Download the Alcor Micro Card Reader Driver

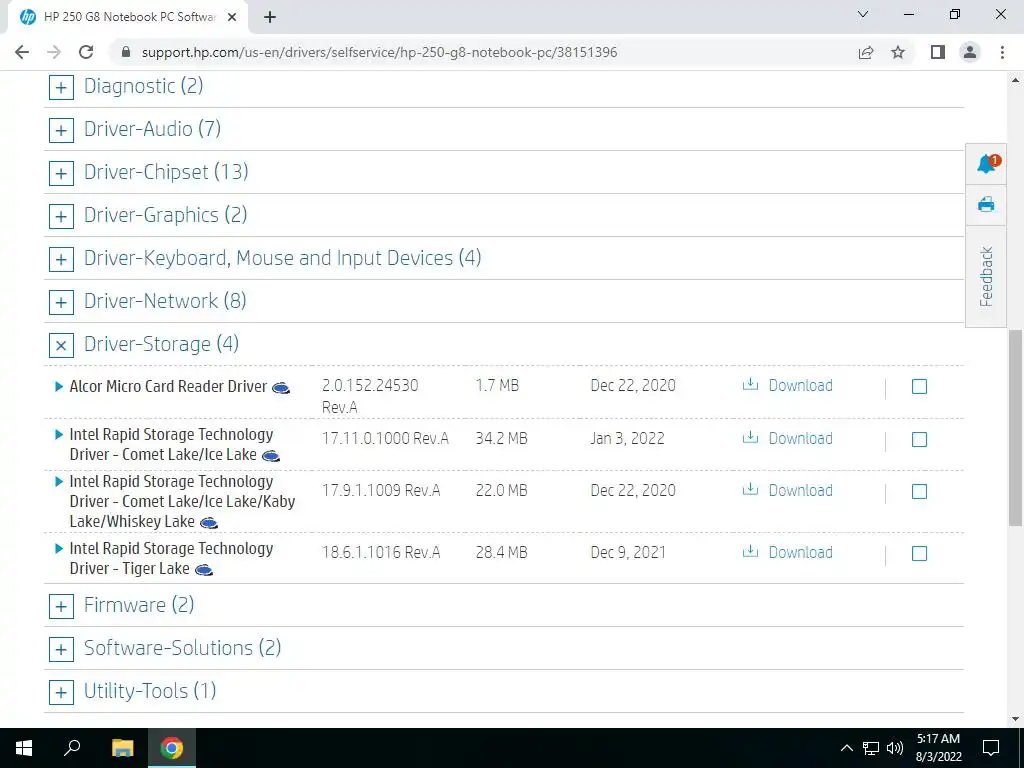801,385
